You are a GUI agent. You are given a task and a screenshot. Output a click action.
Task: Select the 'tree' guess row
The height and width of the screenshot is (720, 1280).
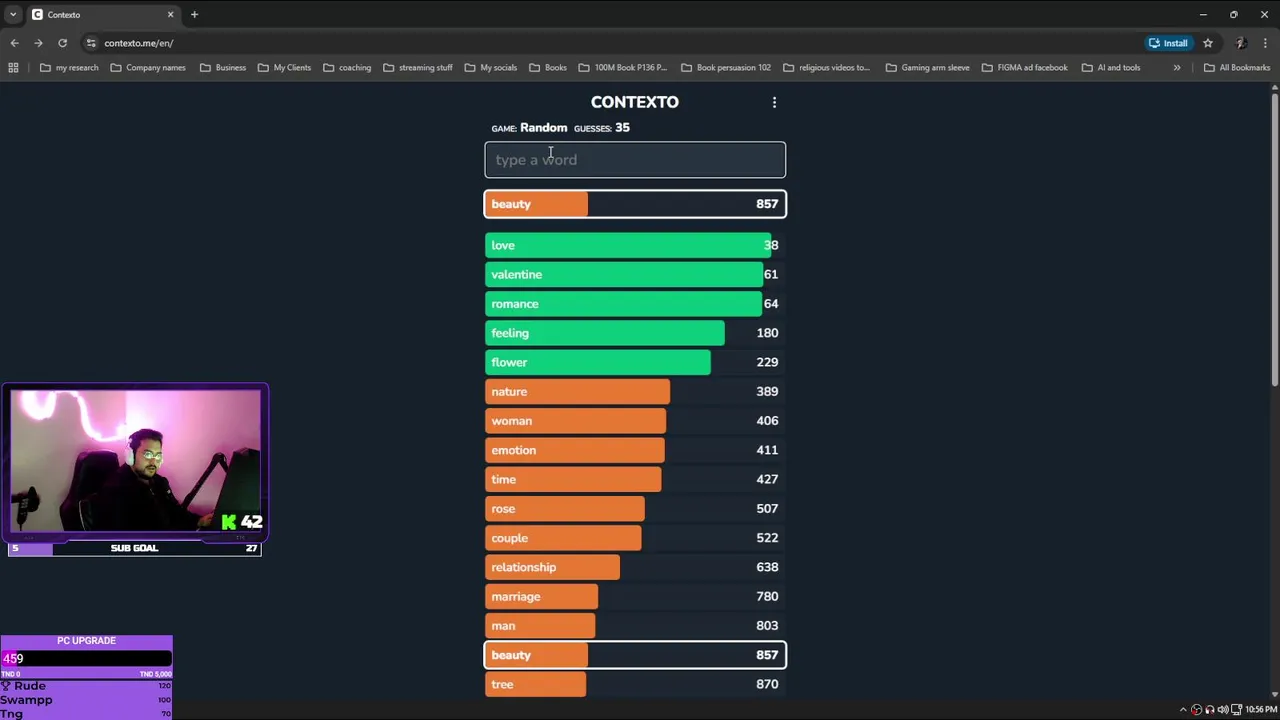(635, 685)
